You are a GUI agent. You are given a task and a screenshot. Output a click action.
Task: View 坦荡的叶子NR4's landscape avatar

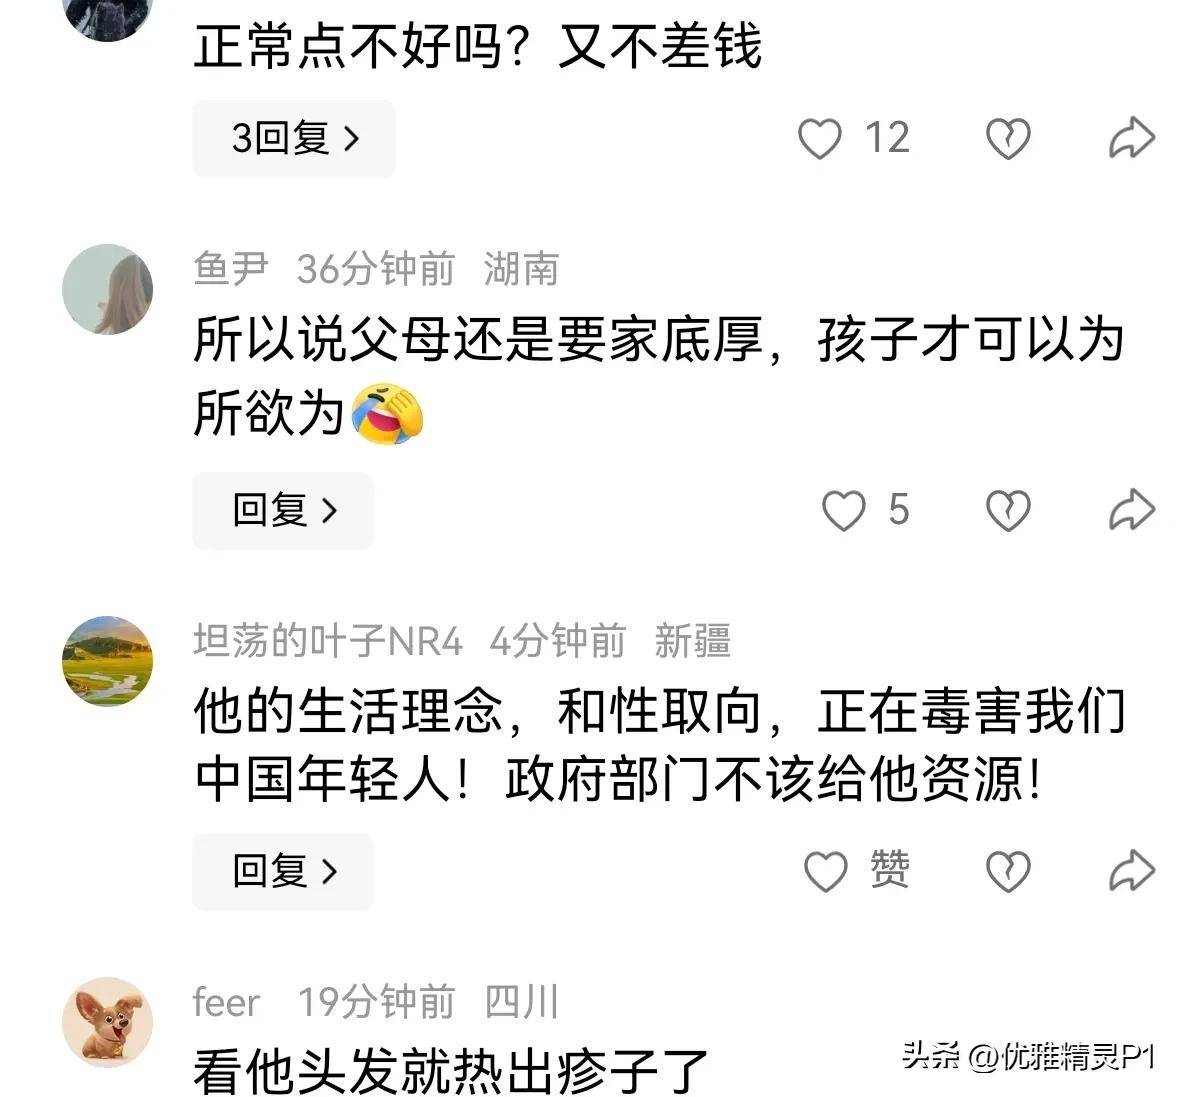click(107, 661)
